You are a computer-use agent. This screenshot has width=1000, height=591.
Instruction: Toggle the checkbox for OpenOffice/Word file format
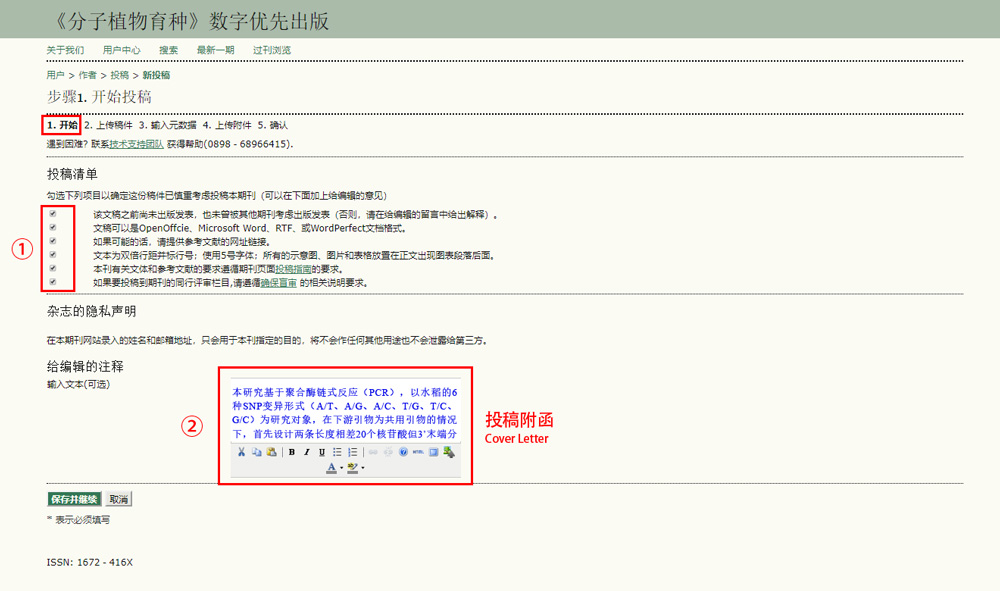[x=53, y=227]
